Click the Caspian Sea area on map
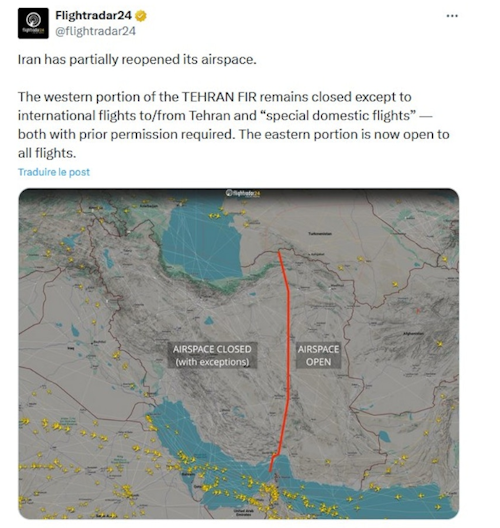500x528 pixels. pos(202,244)
